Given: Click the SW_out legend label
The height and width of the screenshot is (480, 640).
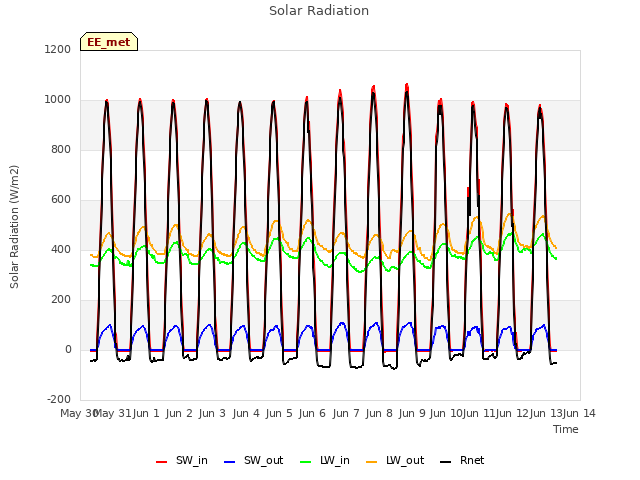Looking at the screenshot, I should pyautogui.click(x=263, y=460).
